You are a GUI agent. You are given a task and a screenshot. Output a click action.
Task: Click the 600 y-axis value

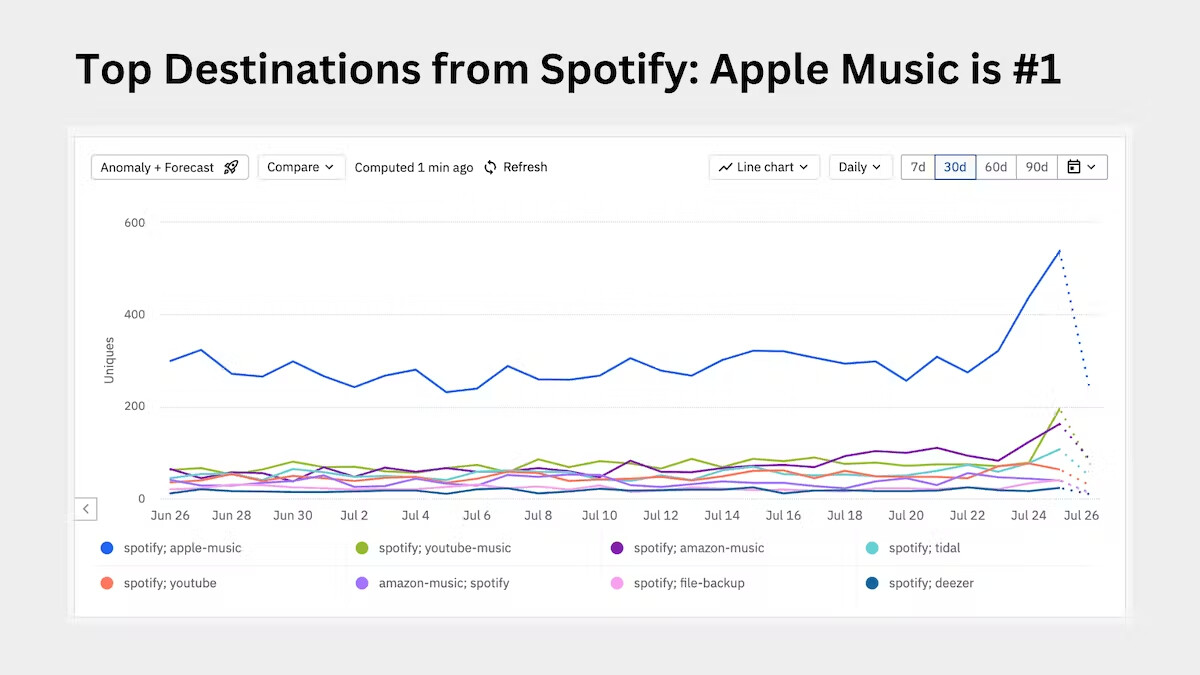[x=135, y=222]
